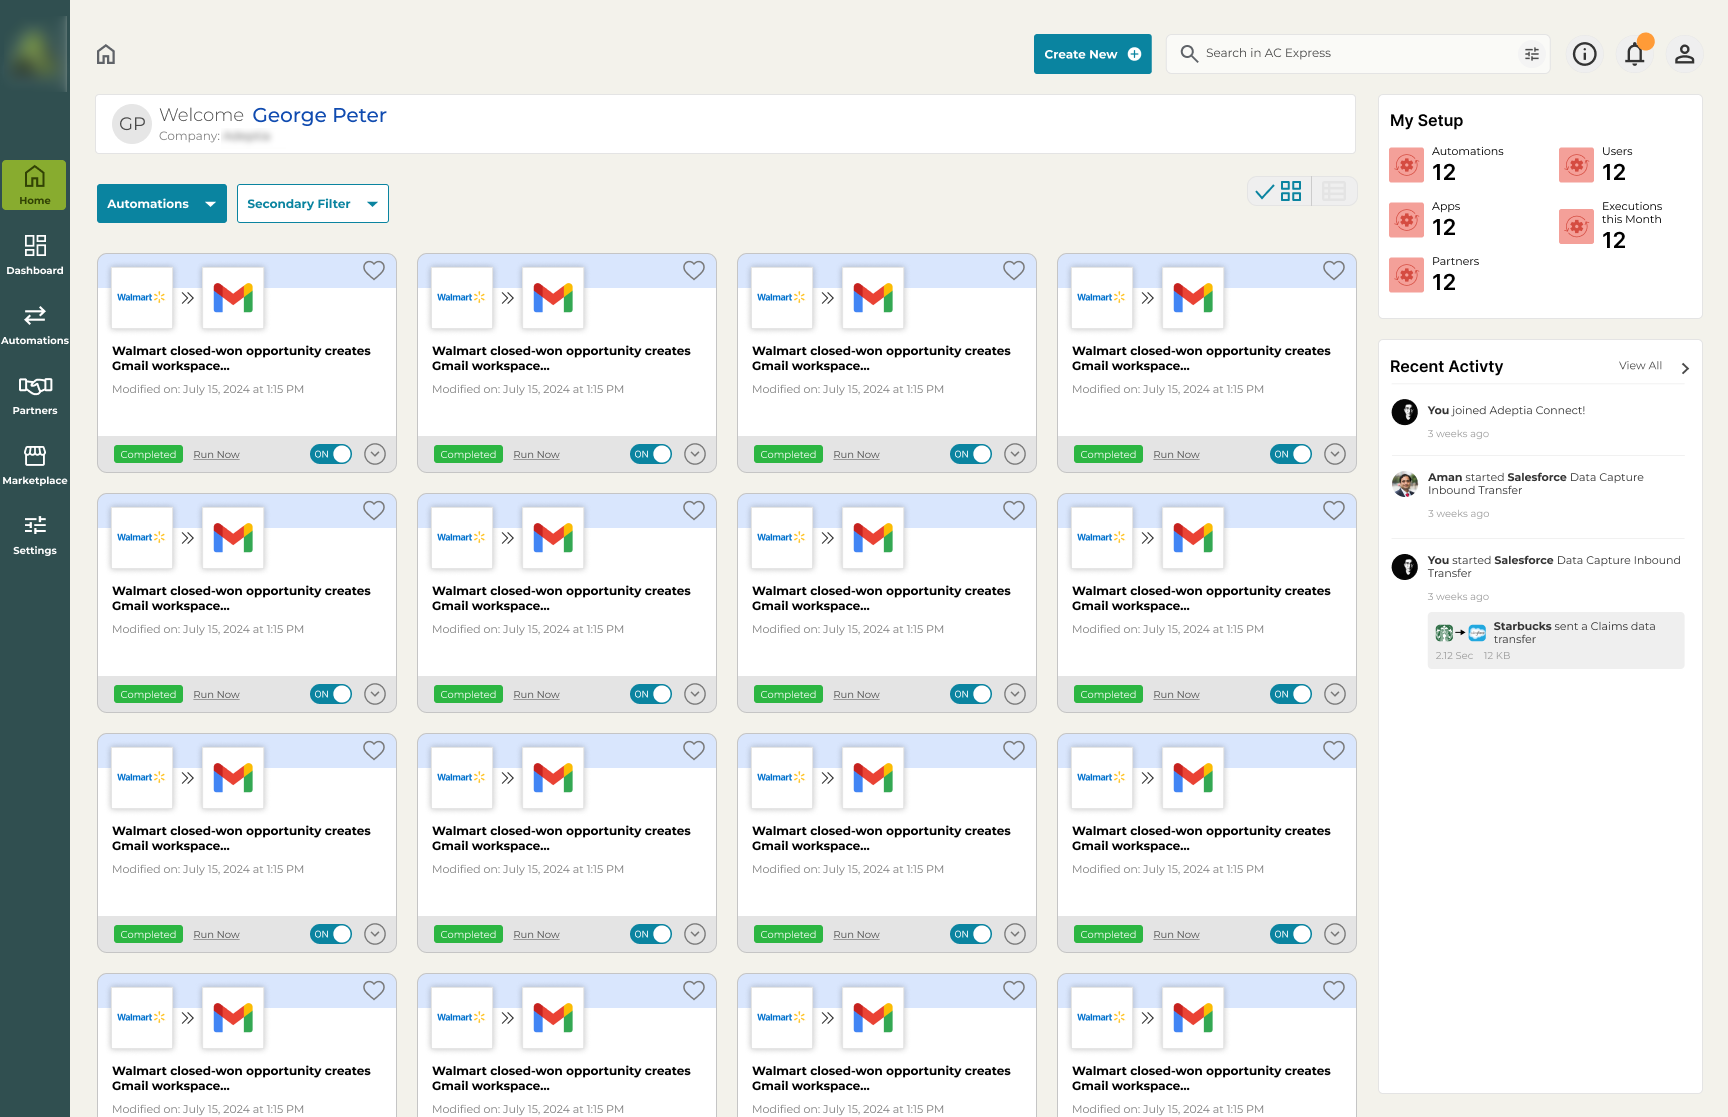Screen dimensions: 1728x1117
Task: Click Run Now on the first card
Action: point(216,455)
